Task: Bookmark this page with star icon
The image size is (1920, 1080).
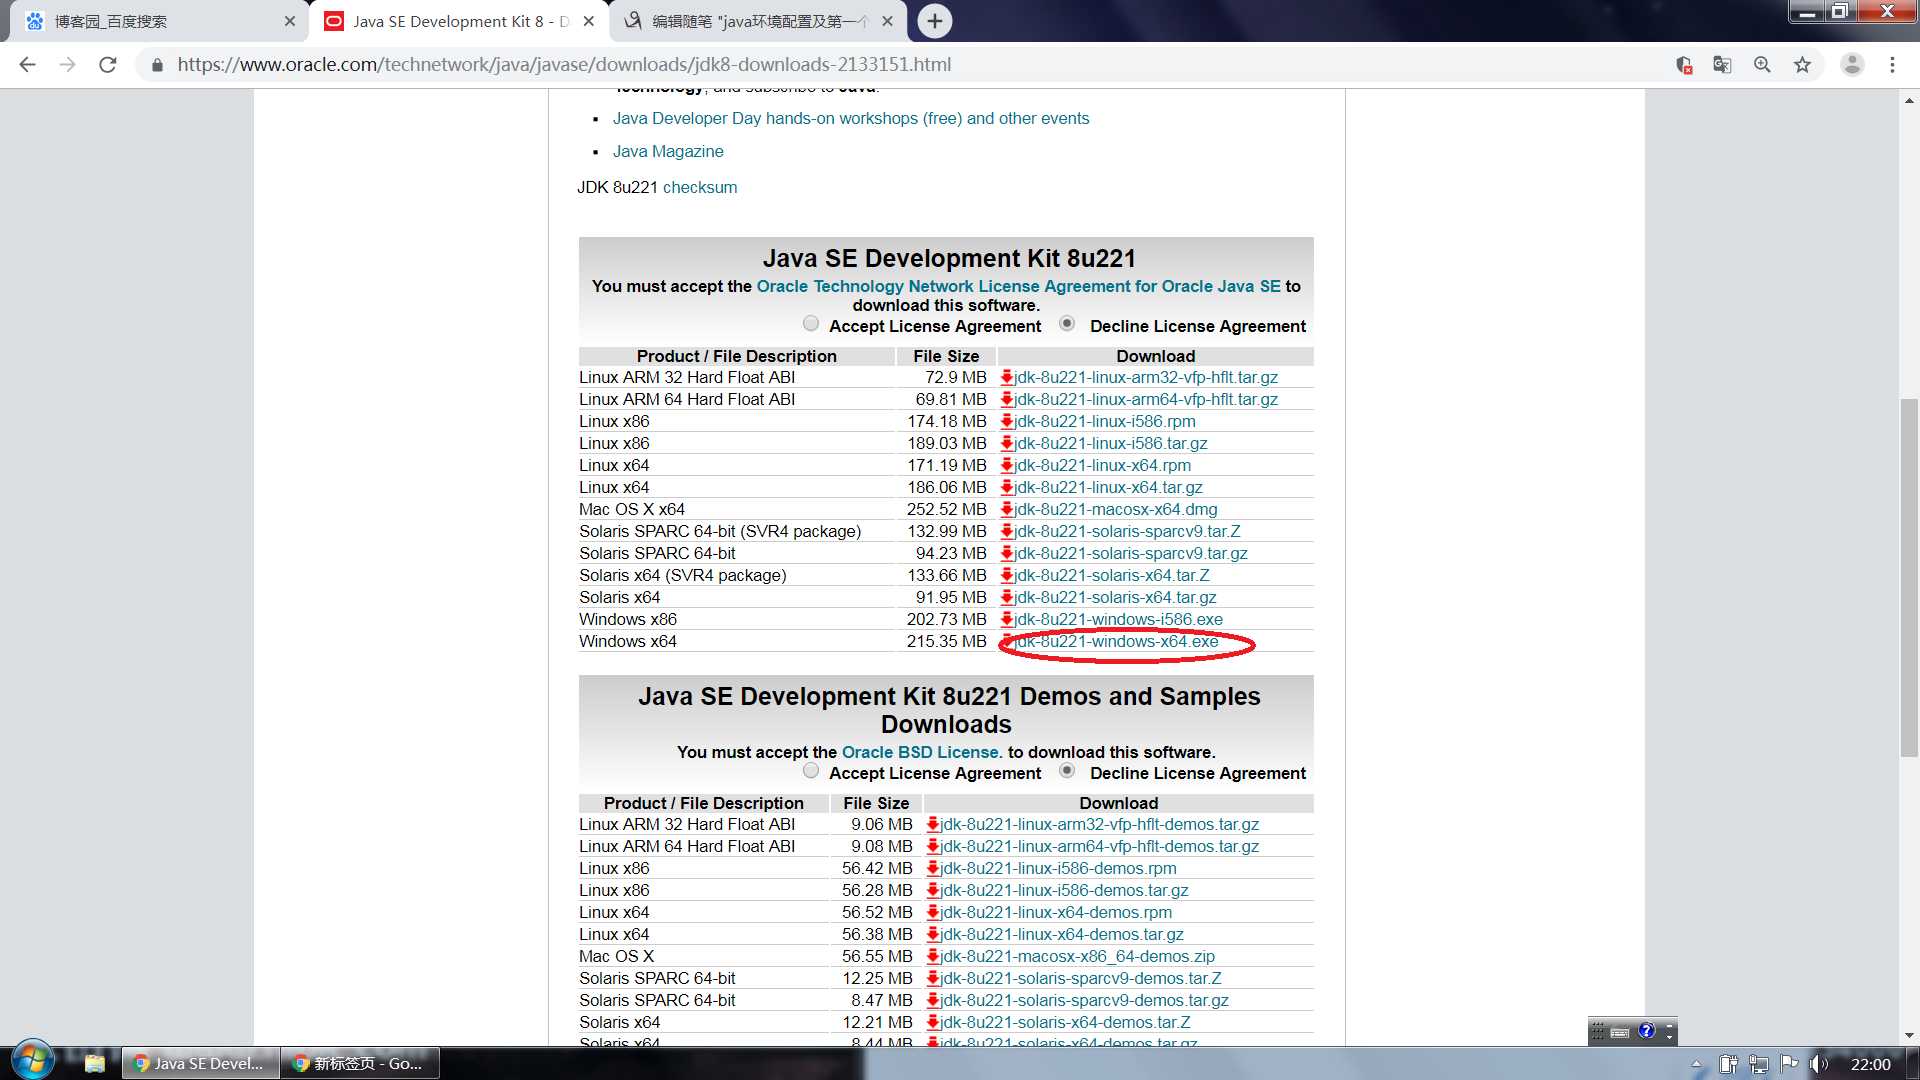Action: pyautogui.click(x=1802, y=65)
